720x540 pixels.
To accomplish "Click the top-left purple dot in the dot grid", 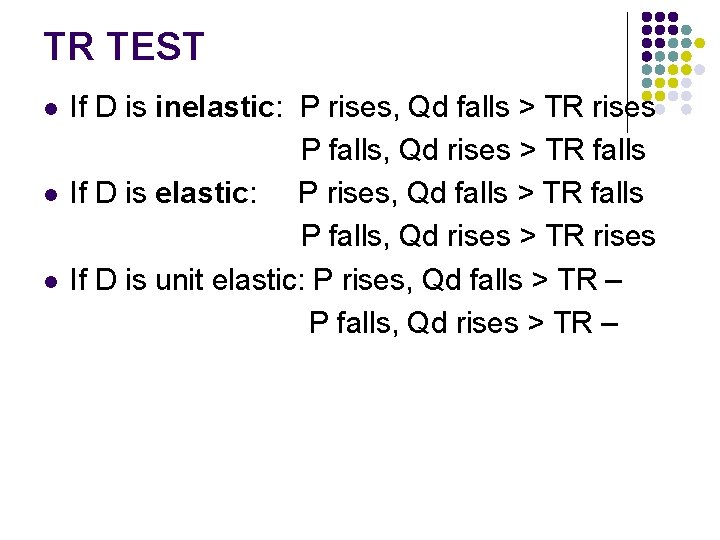I will click(647, 17).
